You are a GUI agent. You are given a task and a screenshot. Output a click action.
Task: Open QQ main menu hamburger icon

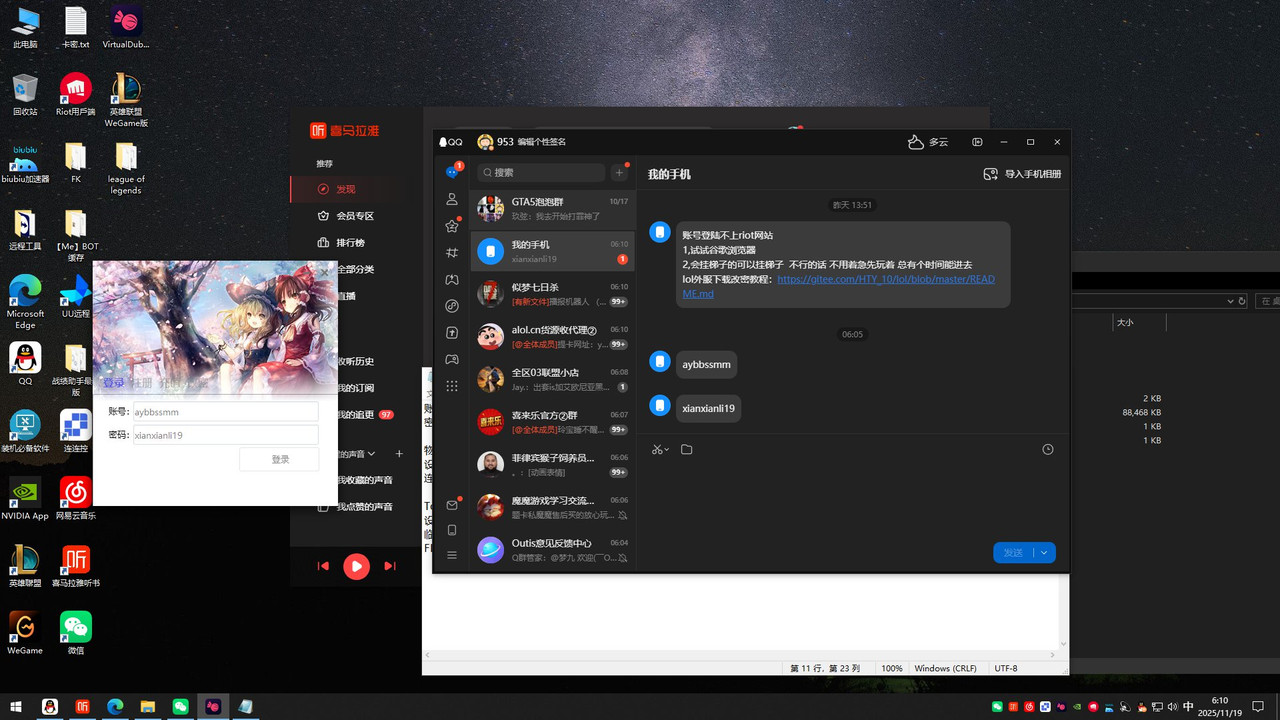(452, 555)
